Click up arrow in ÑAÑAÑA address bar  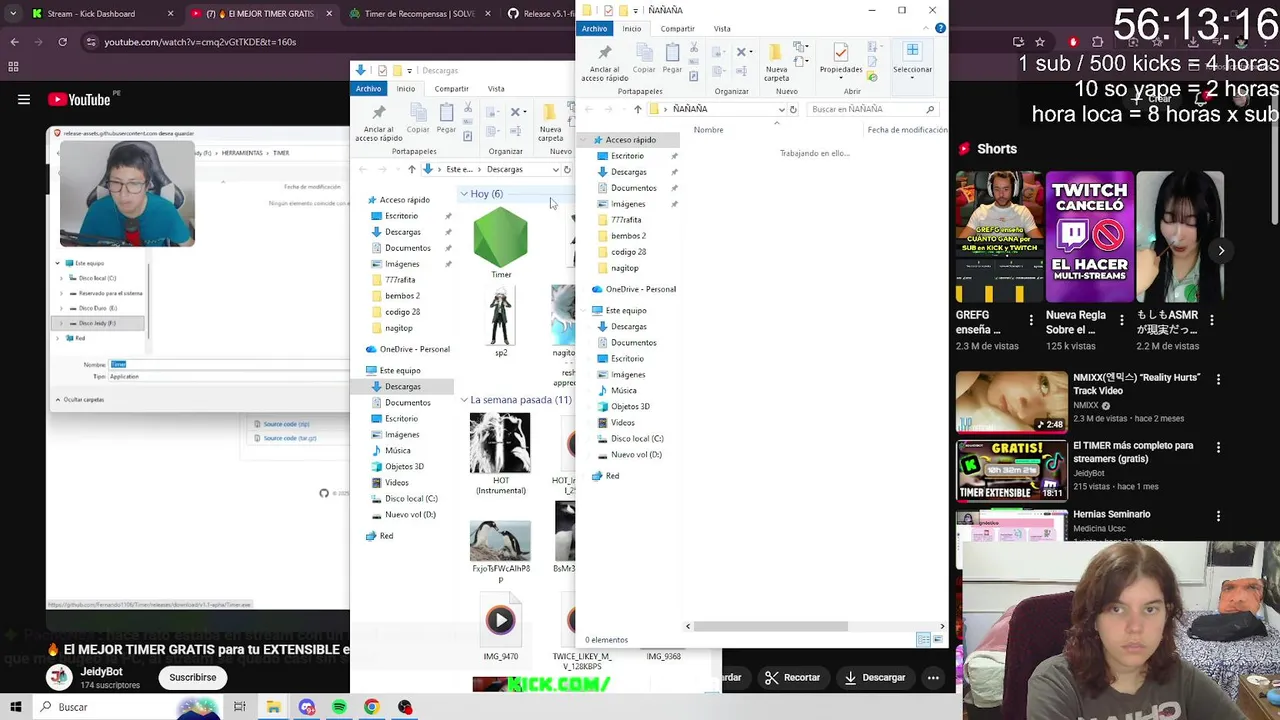pos(637,109)
